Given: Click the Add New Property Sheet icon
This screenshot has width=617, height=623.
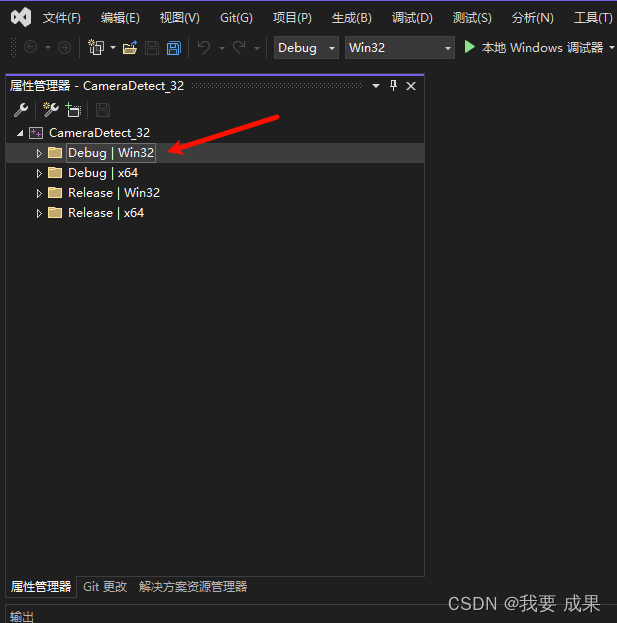Looking at the screenshot, I should pyautogui.click(x=50, y=110).
